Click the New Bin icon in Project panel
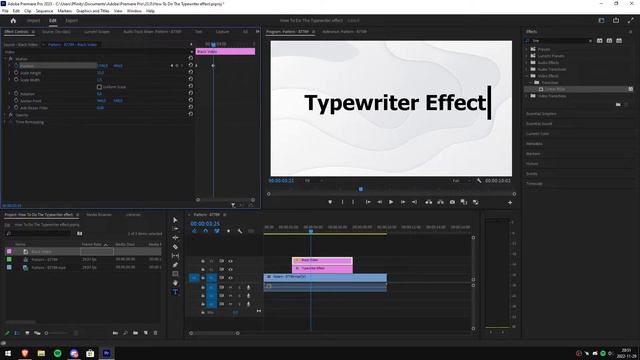640x360 pixels. pyautogui.click(x=135, y=333)
